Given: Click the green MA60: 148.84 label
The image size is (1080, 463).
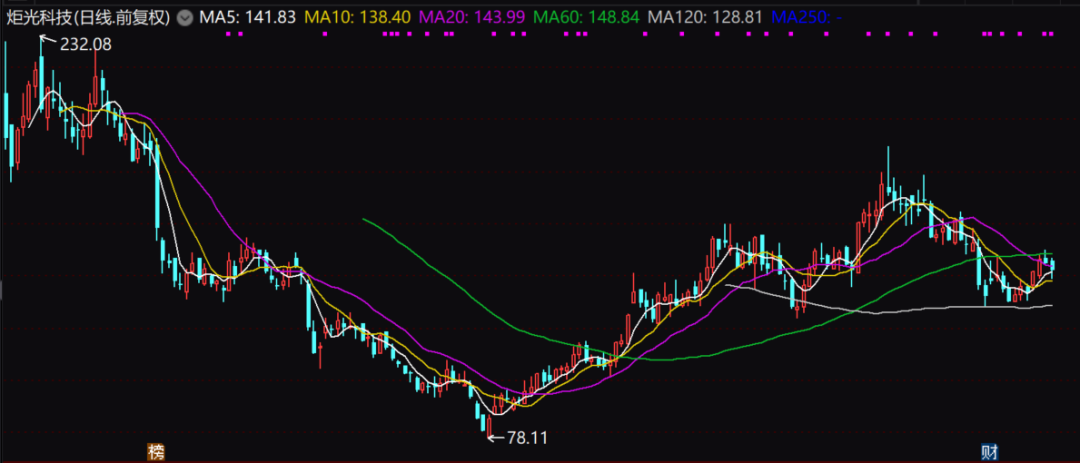Looking at the screenshot, I should [x=585, y=18].
